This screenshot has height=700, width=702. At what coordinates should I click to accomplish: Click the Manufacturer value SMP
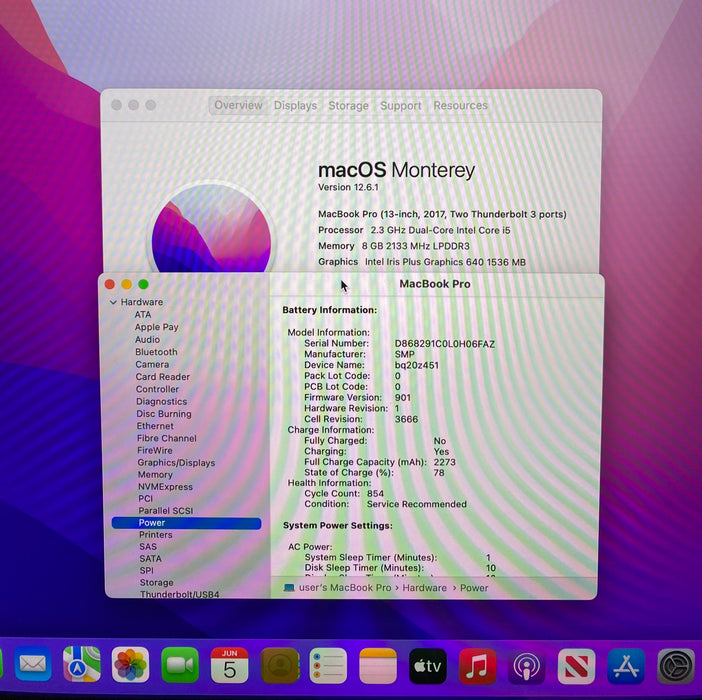click(404, 354)
